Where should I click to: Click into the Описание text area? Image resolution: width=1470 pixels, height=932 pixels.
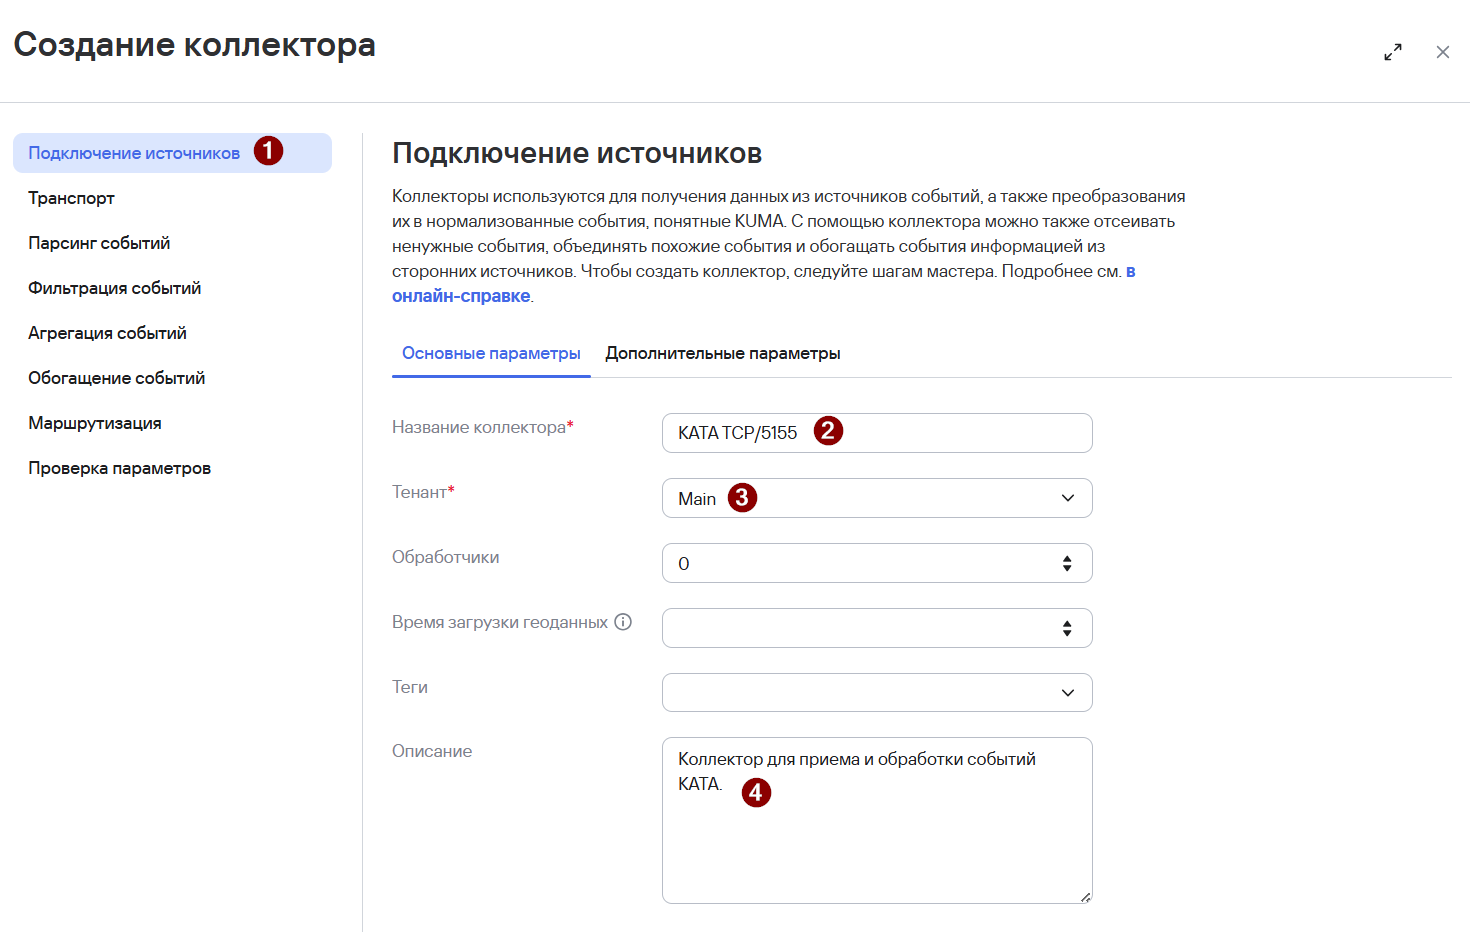[x=877, y=840]
